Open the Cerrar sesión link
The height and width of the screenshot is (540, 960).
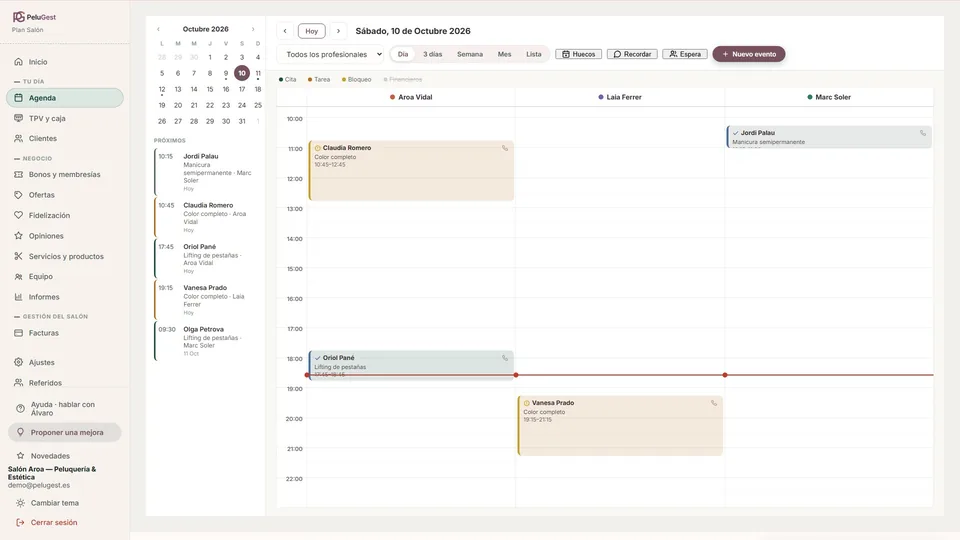[54, 523]
